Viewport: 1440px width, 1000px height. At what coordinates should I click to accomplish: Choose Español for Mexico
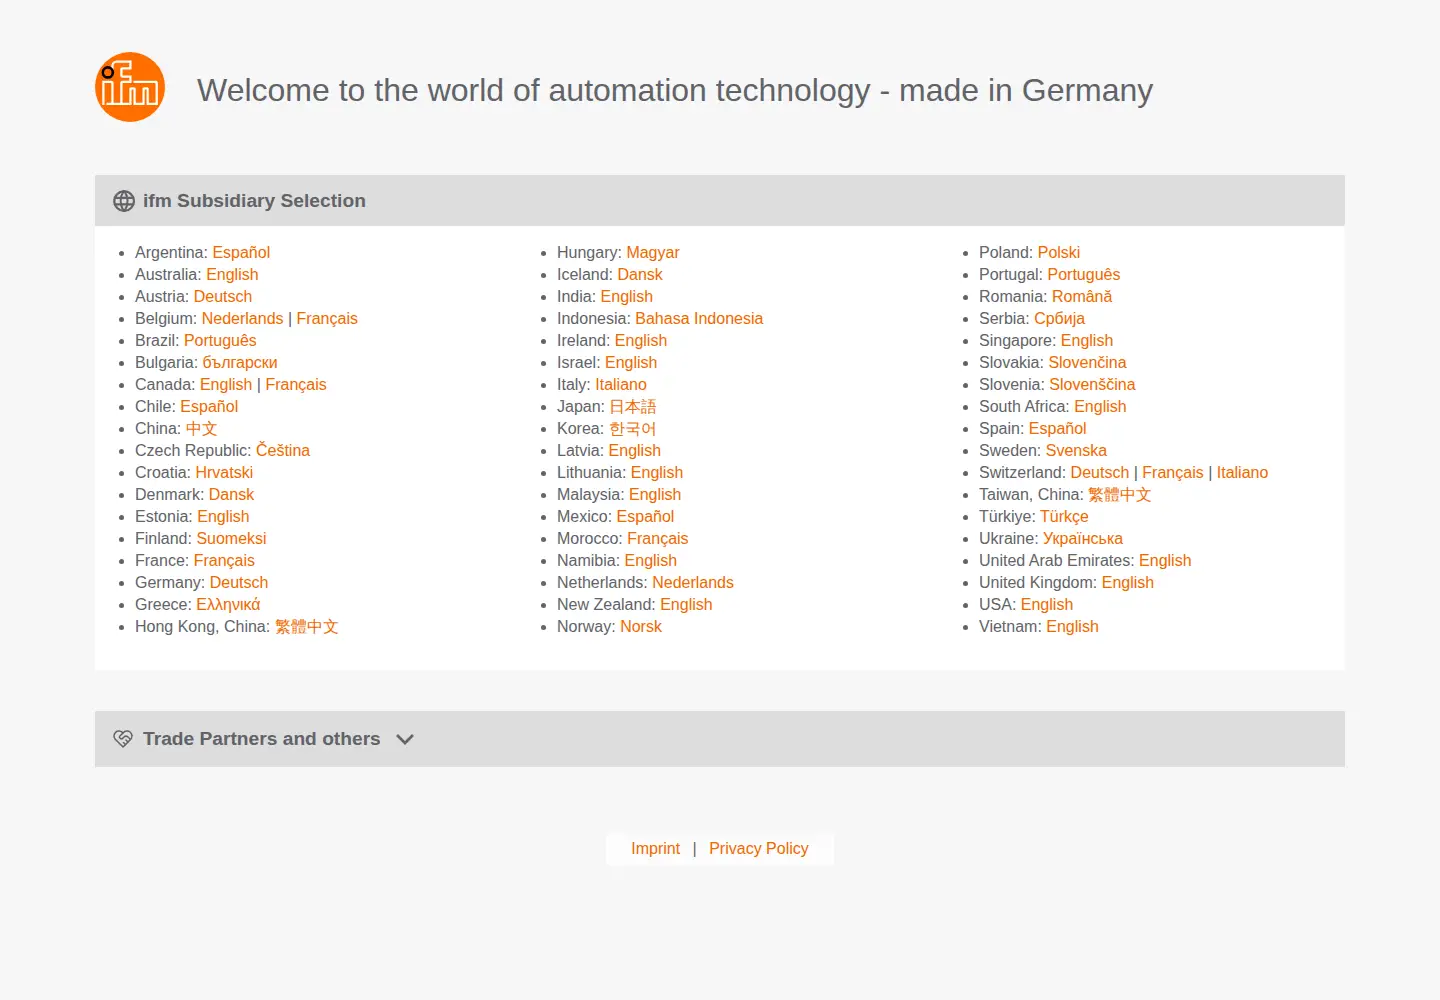coord(645,516)
